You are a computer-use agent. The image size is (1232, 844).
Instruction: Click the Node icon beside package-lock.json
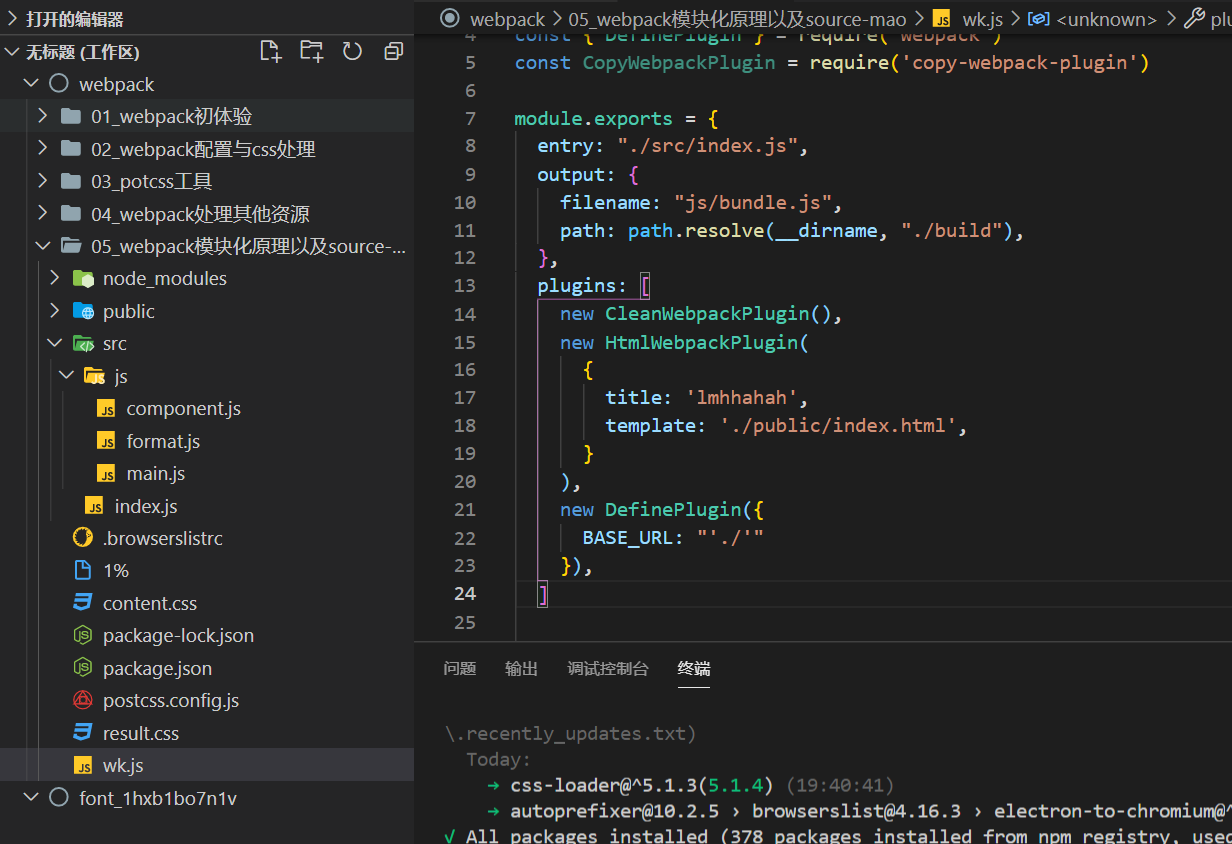83,635
